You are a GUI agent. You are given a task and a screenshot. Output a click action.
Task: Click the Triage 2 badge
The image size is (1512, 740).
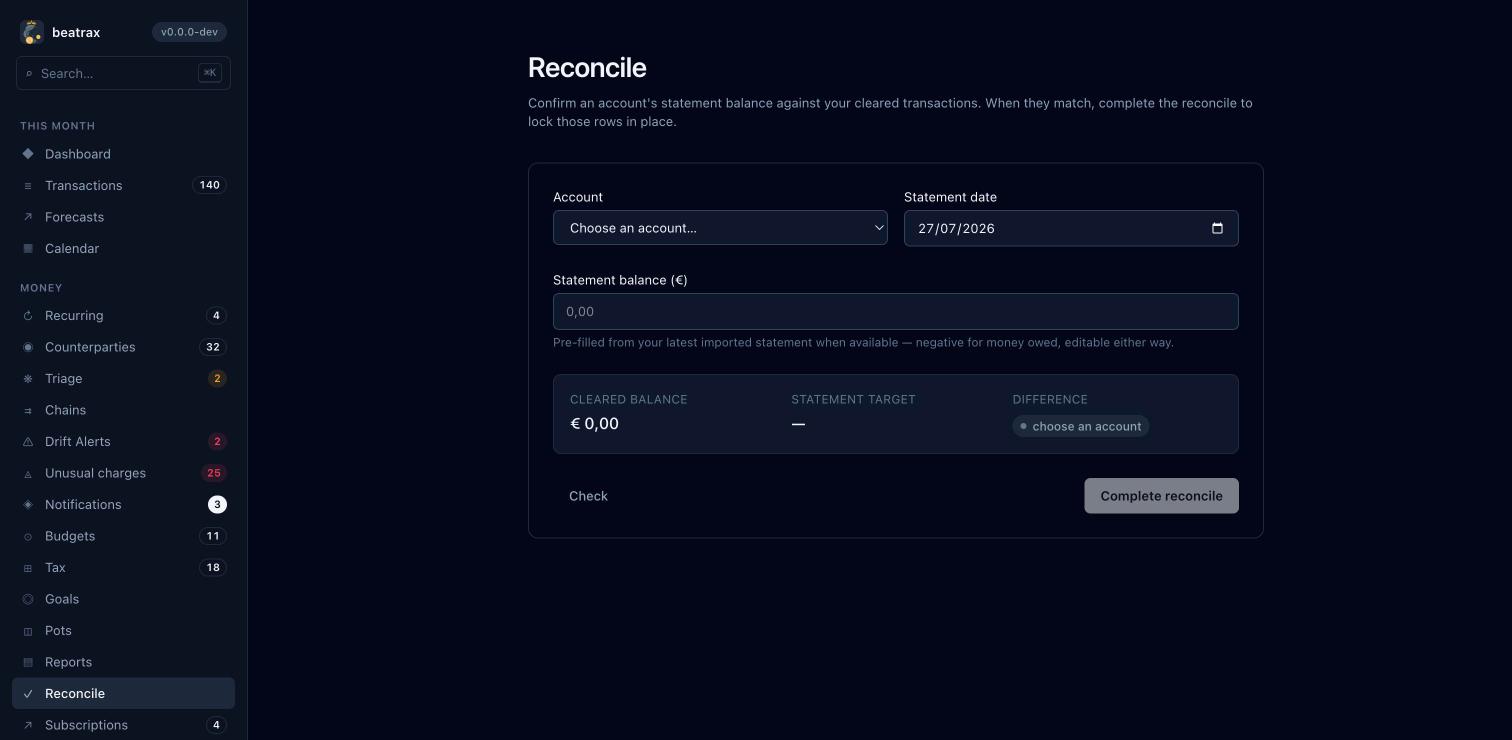(217, 378)
